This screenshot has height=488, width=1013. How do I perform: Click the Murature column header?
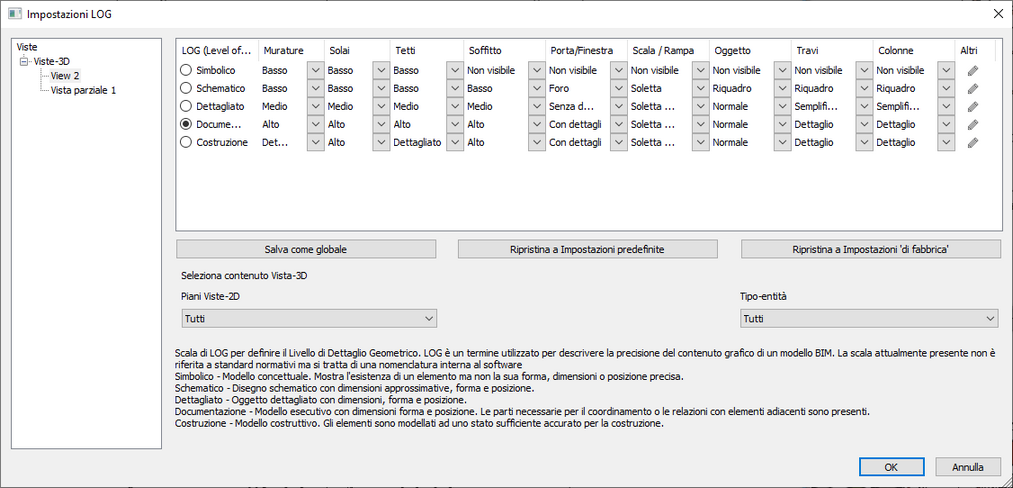(291, 50)
